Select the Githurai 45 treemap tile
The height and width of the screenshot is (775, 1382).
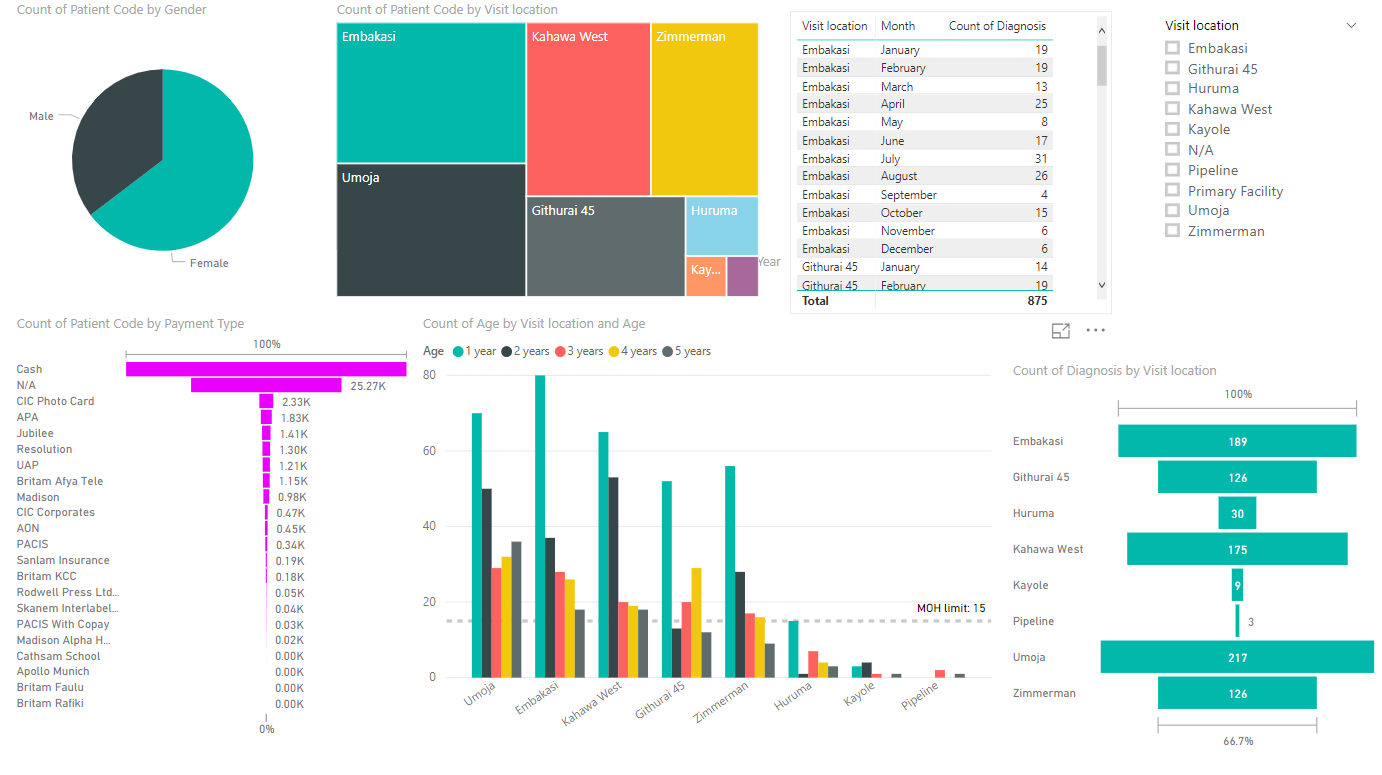tap(606, 247)
